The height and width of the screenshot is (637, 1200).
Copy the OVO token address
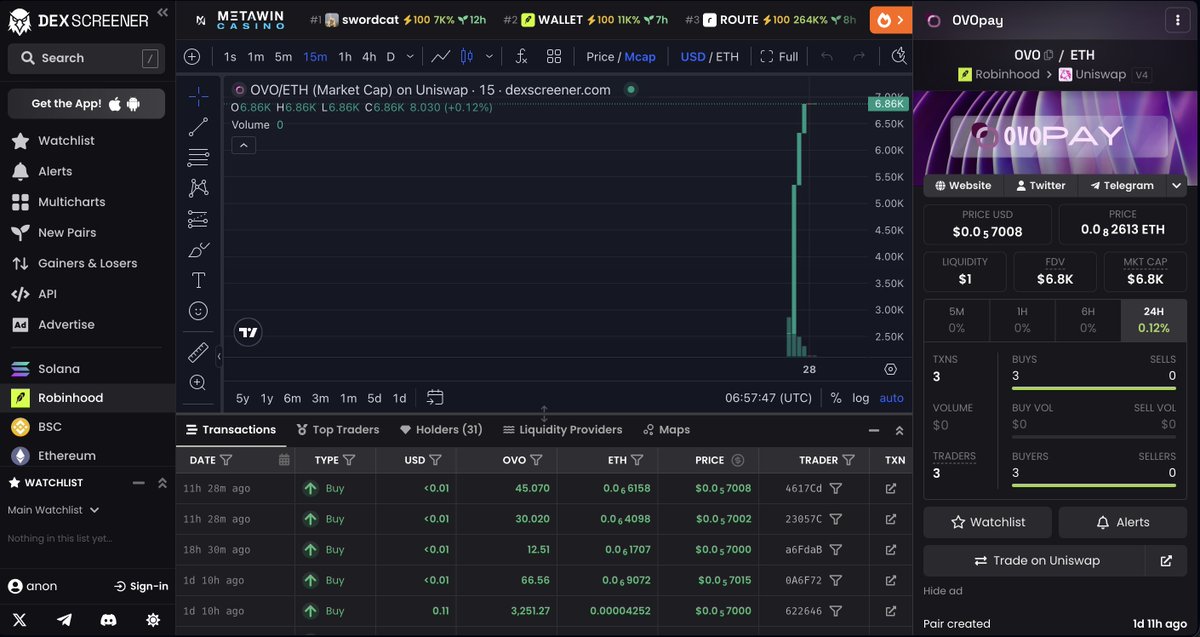coord(1049,56)
